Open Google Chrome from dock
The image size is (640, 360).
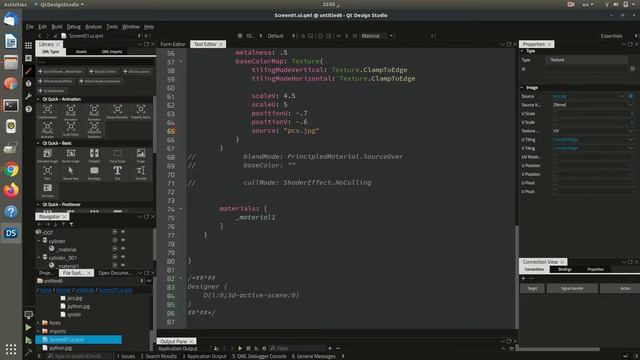[11, 169]
